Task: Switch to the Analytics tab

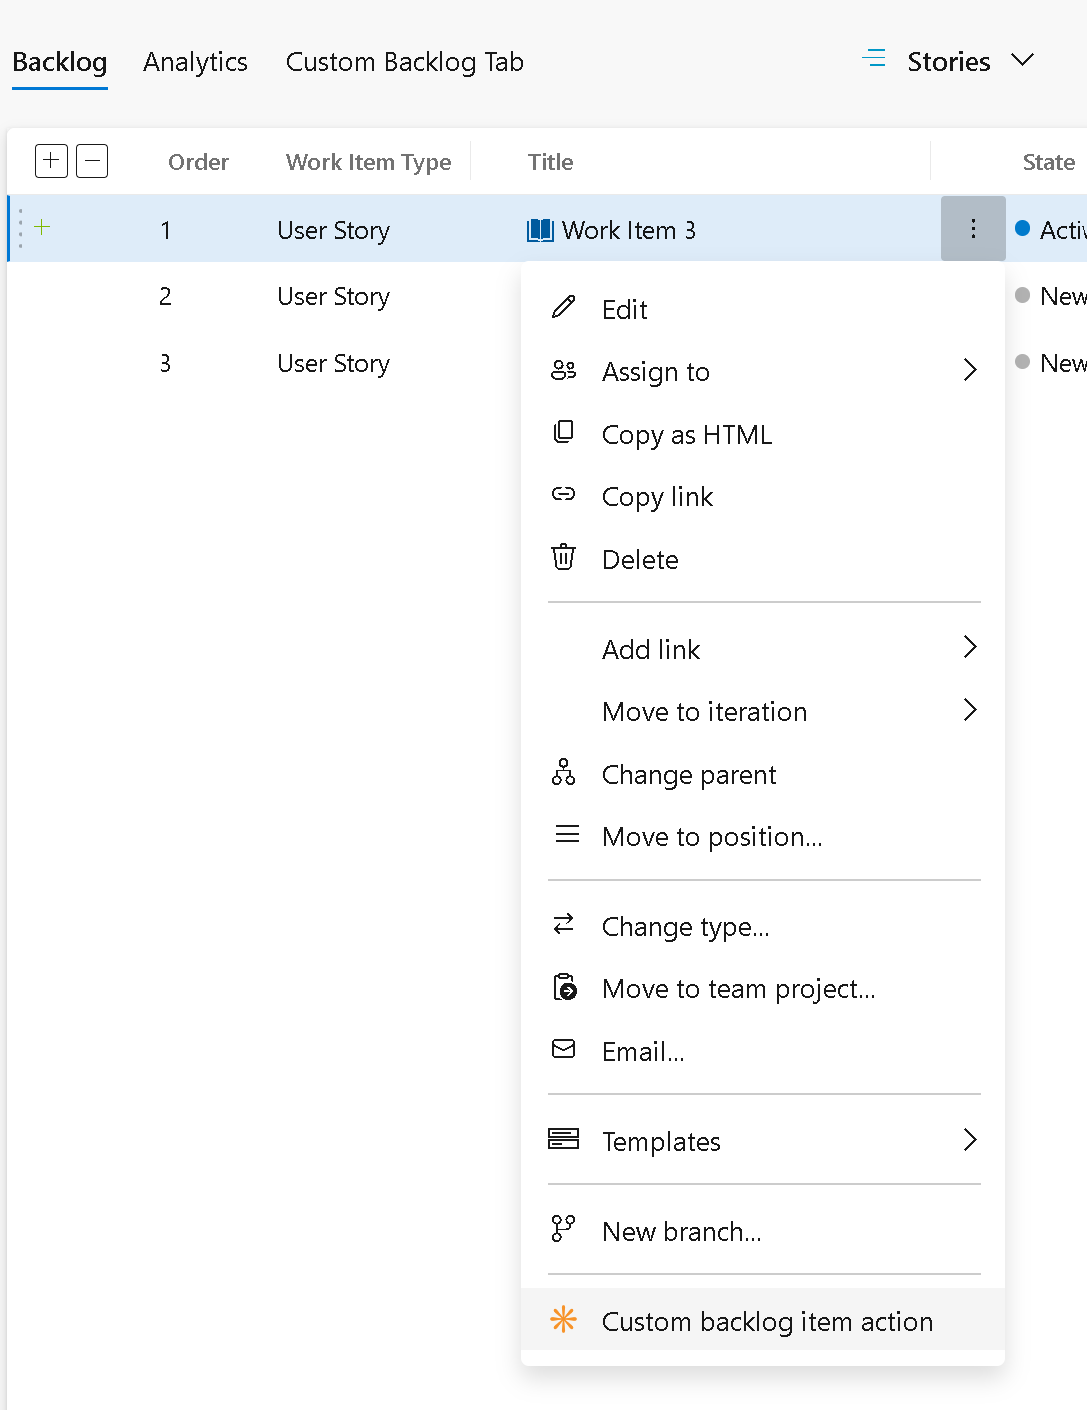Action: (195, 62)
